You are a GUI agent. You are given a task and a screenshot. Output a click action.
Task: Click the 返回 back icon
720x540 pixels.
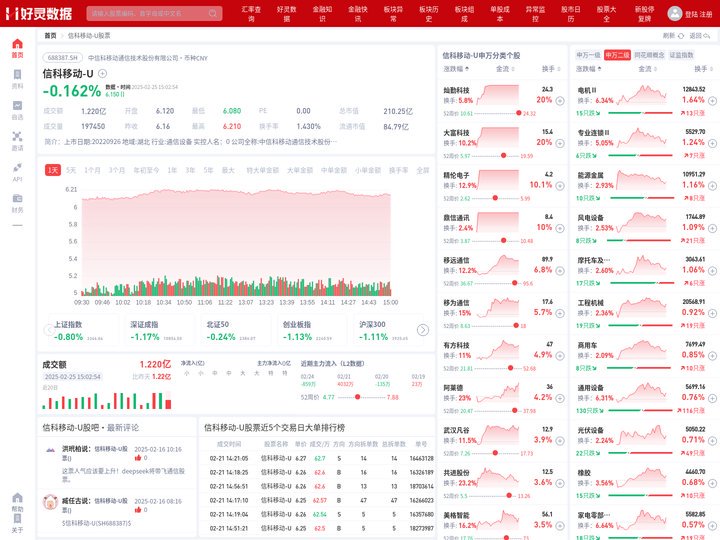click(707, 35)
